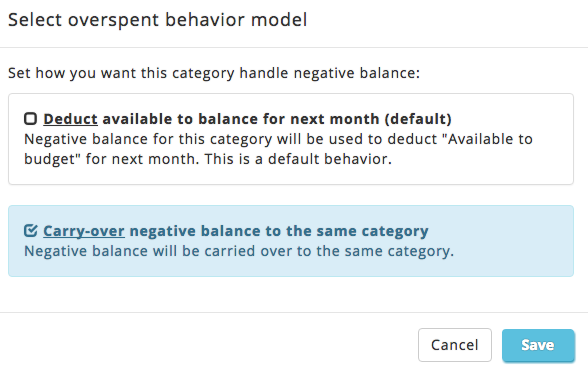
Task: Click the '(default)' label in Deduct heading
Action: coord(418,119)
